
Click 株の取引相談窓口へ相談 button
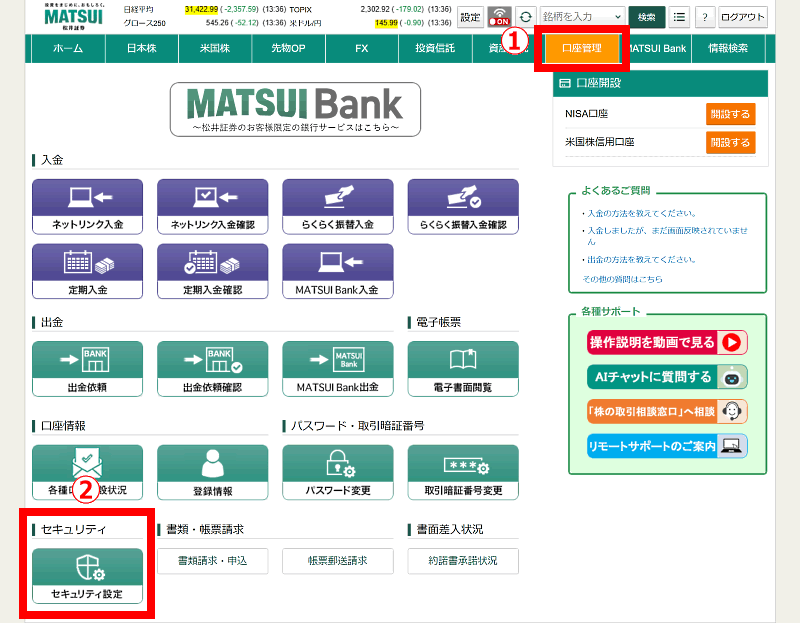point(667,411)
